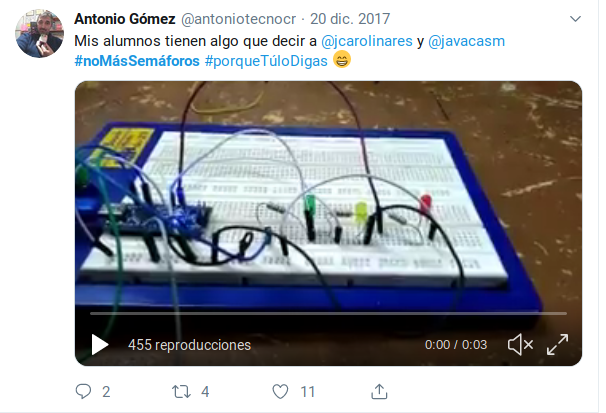
Task: Open the @antoniotecnocr handle
Action: 238,19
